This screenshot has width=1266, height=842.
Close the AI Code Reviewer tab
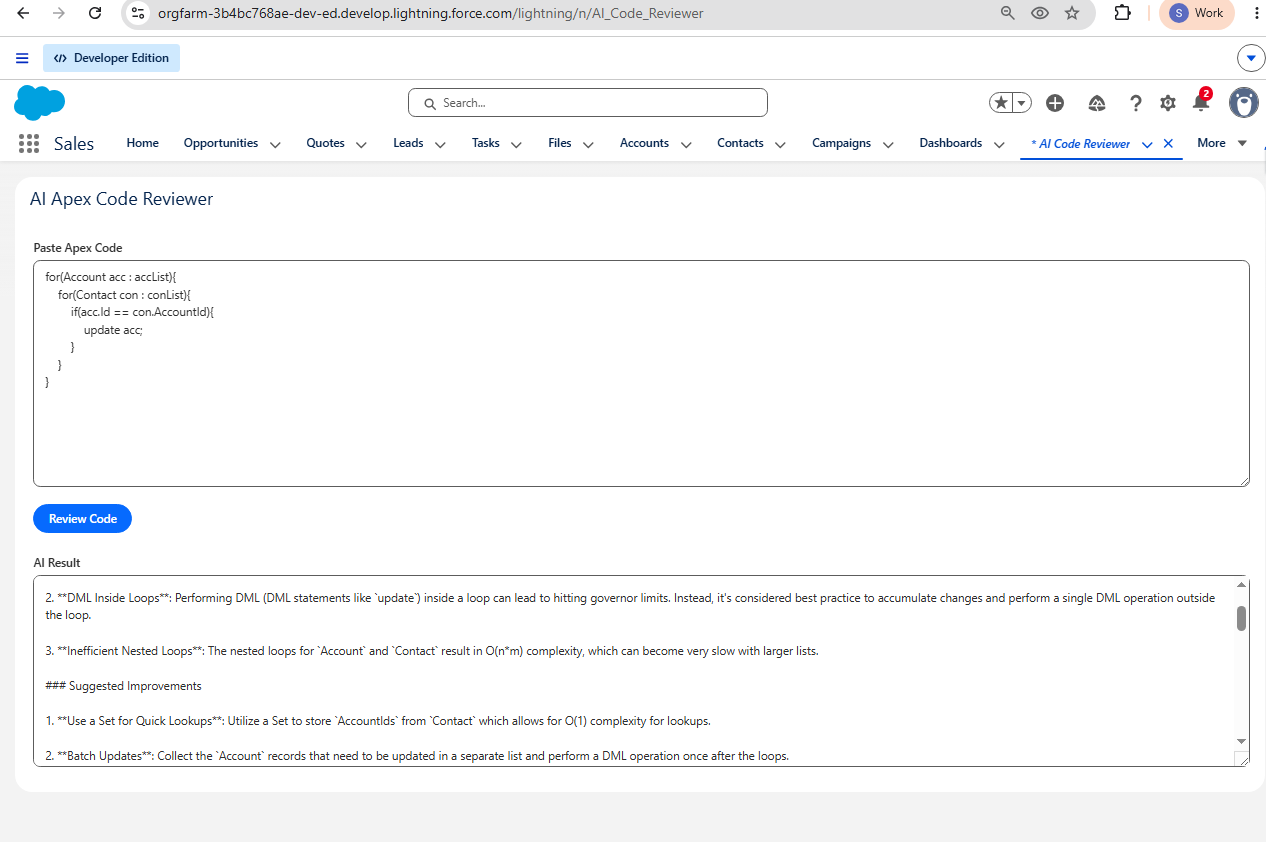pyautogui.click(x=1168, y=144)
